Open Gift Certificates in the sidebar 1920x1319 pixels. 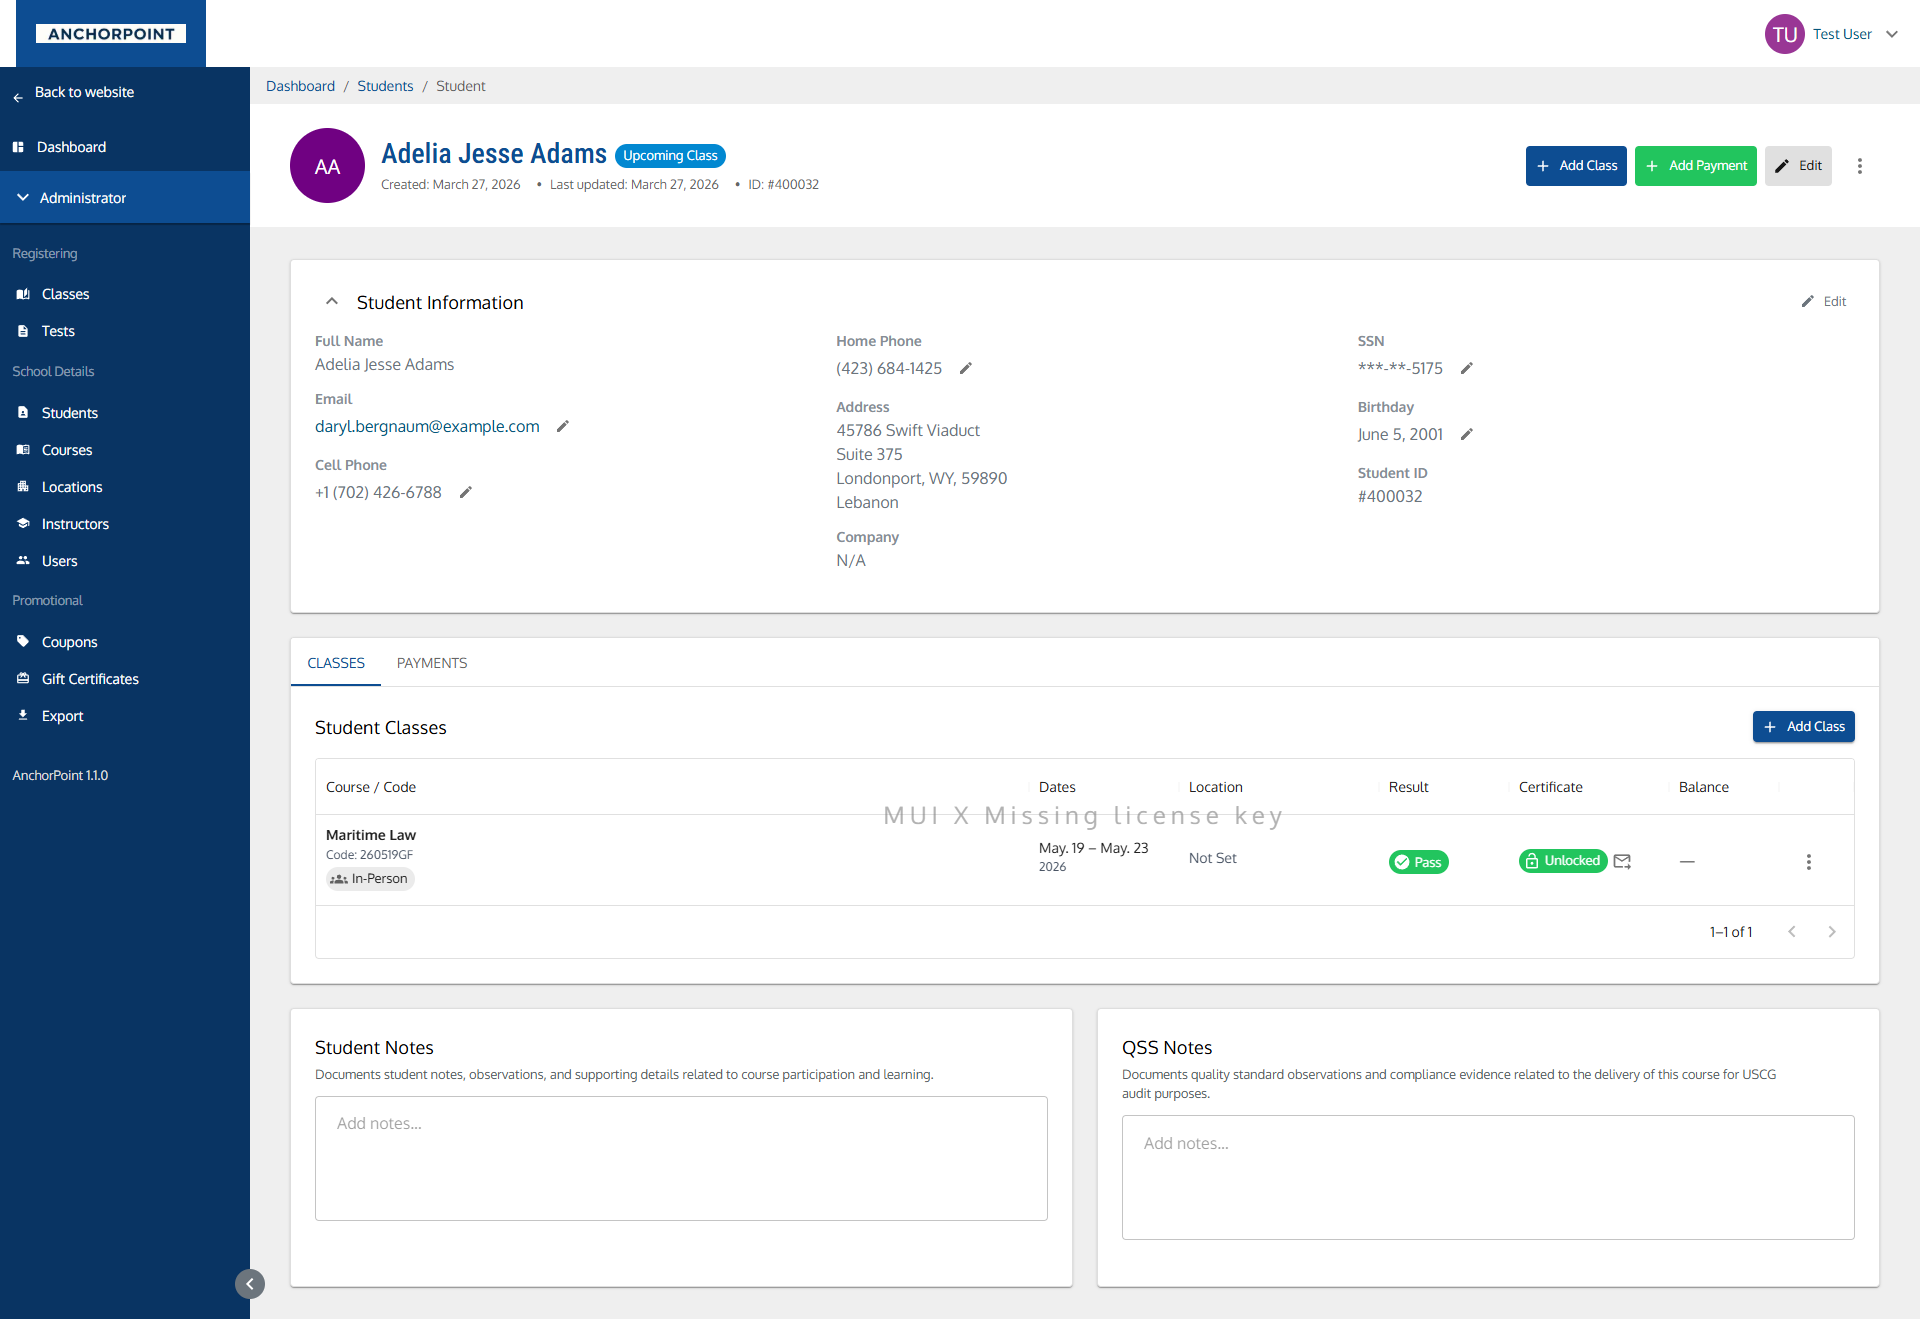tap(90, 679)
